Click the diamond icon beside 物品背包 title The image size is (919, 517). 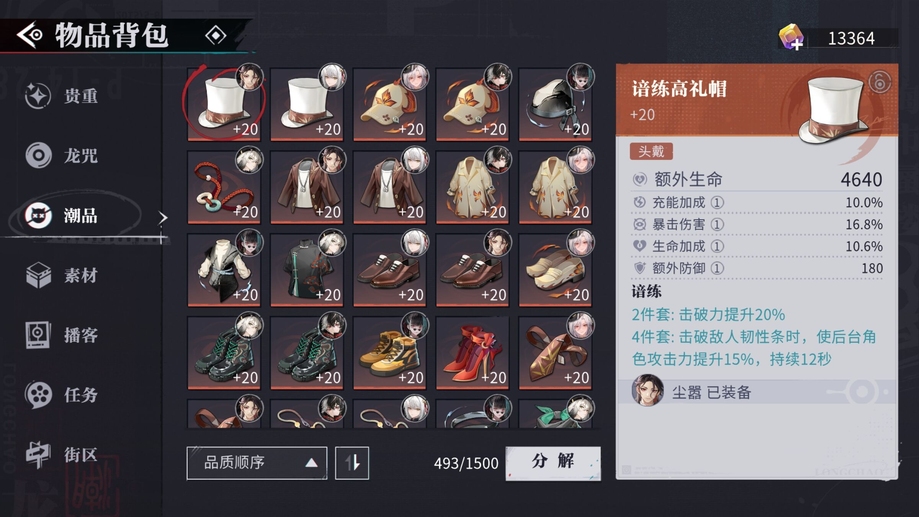point(216,36)
